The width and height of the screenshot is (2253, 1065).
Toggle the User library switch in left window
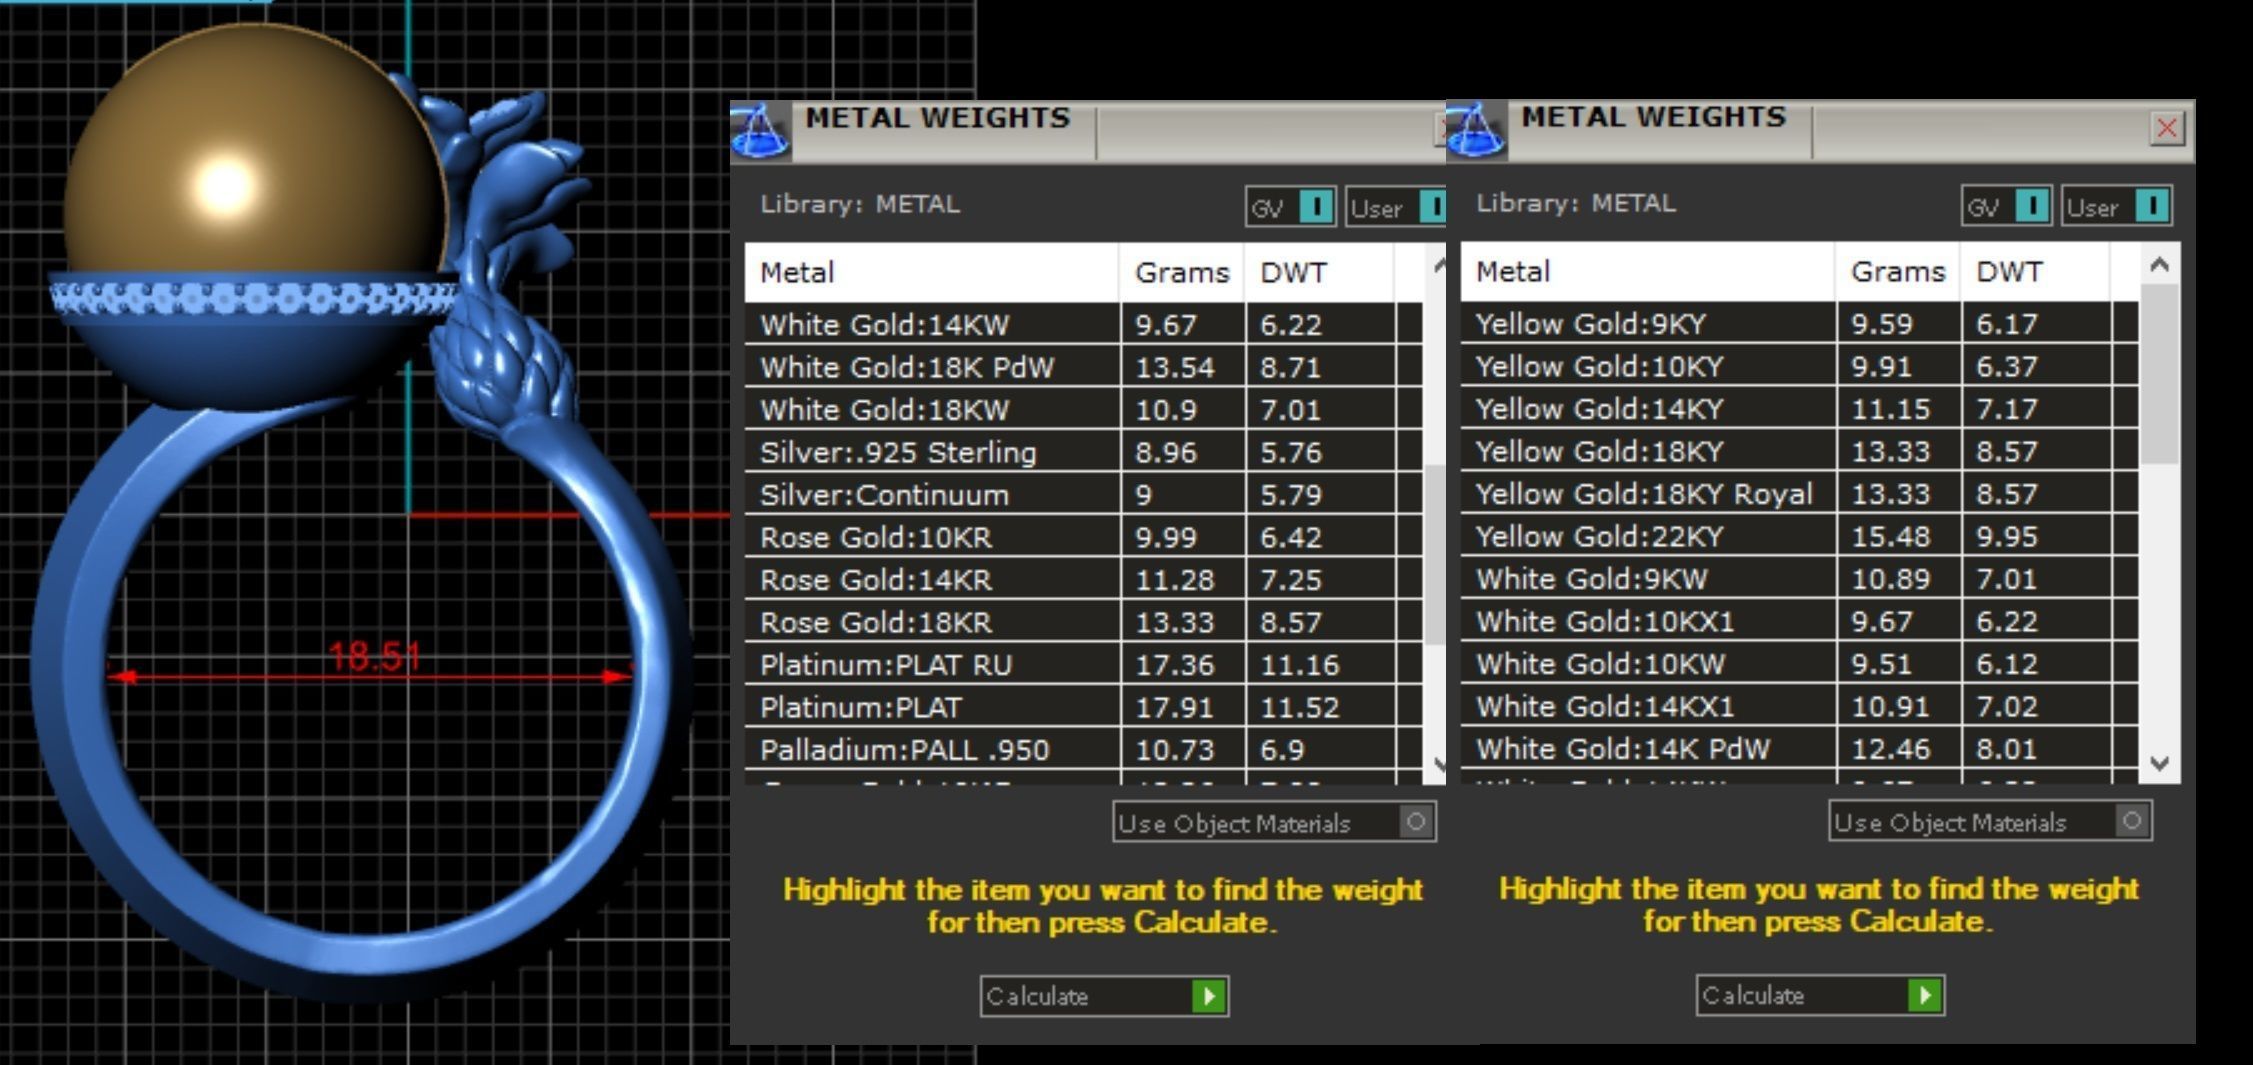coord(1396,207)
